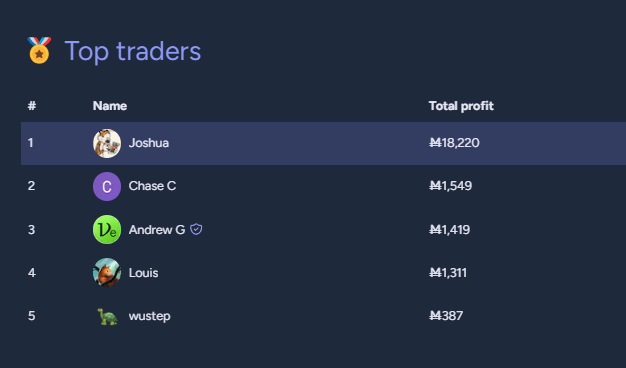Open Louis's squirrel avatar
This screenshot has height=368, width=626.
point(107,273)
